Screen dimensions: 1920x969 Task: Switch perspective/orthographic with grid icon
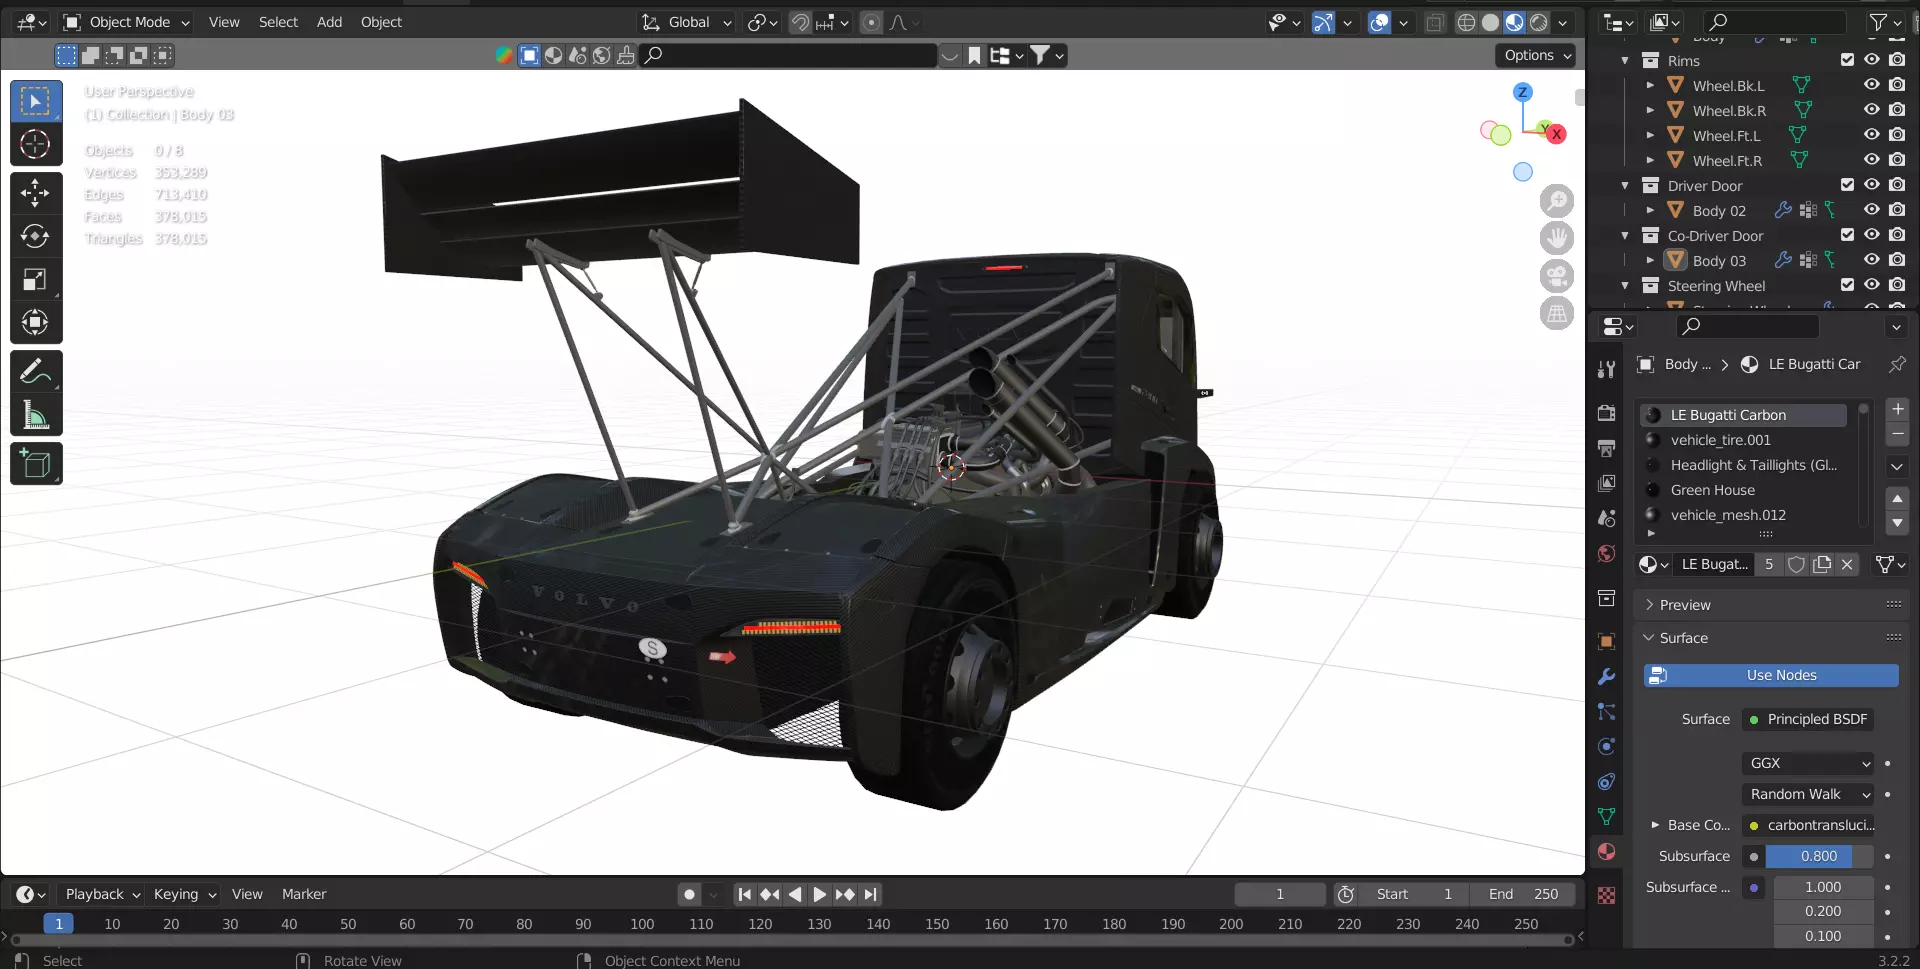tap(1557, 314)
